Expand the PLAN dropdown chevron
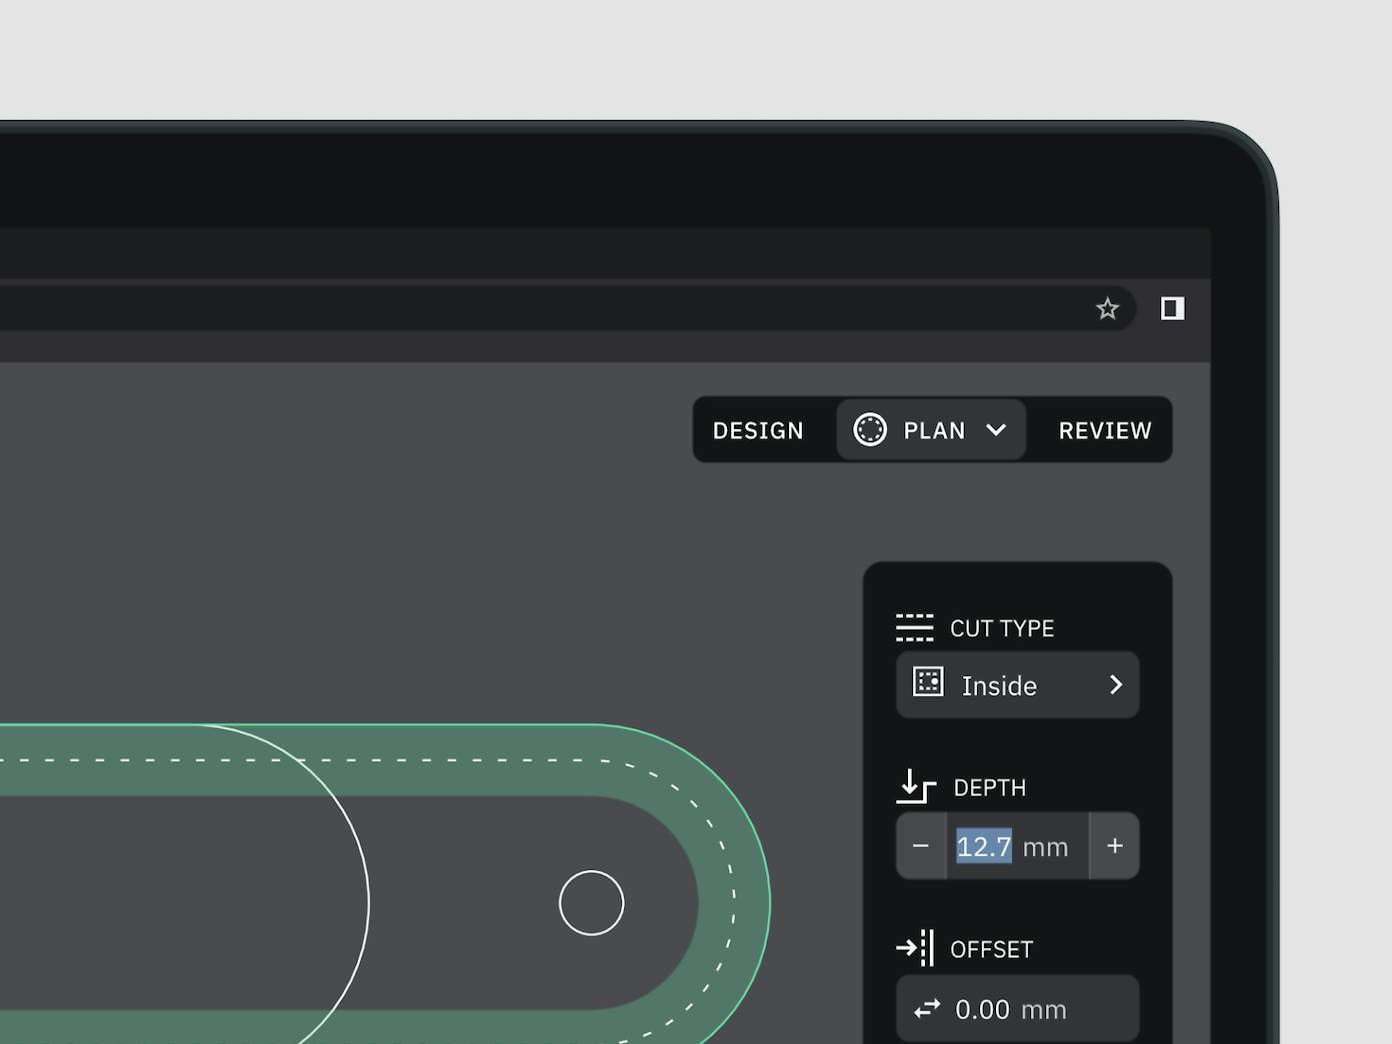 click(x=996, y=430)
